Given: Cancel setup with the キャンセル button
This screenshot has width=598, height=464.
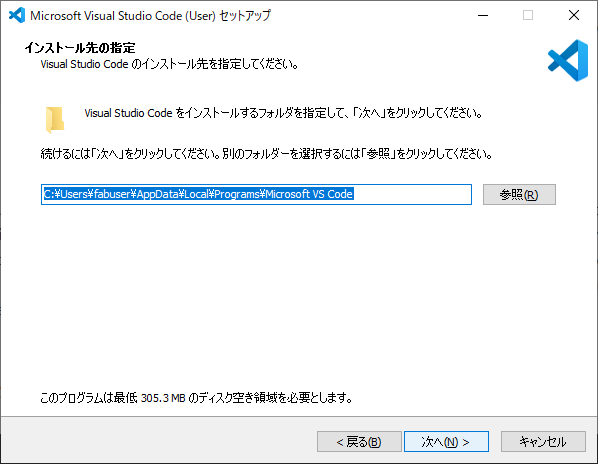Looking at the screenshot, I should click(543, 442).
